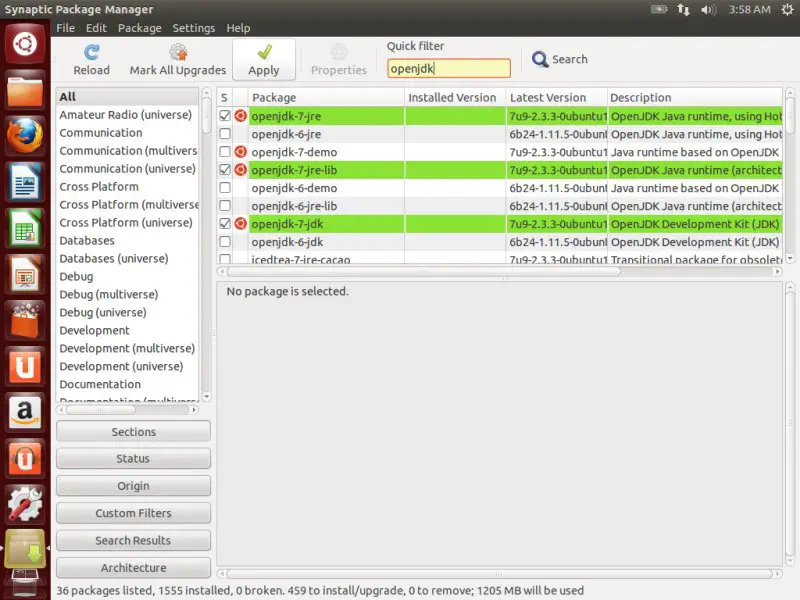Click the volume indicator in the top panel

tap(709, 9)
